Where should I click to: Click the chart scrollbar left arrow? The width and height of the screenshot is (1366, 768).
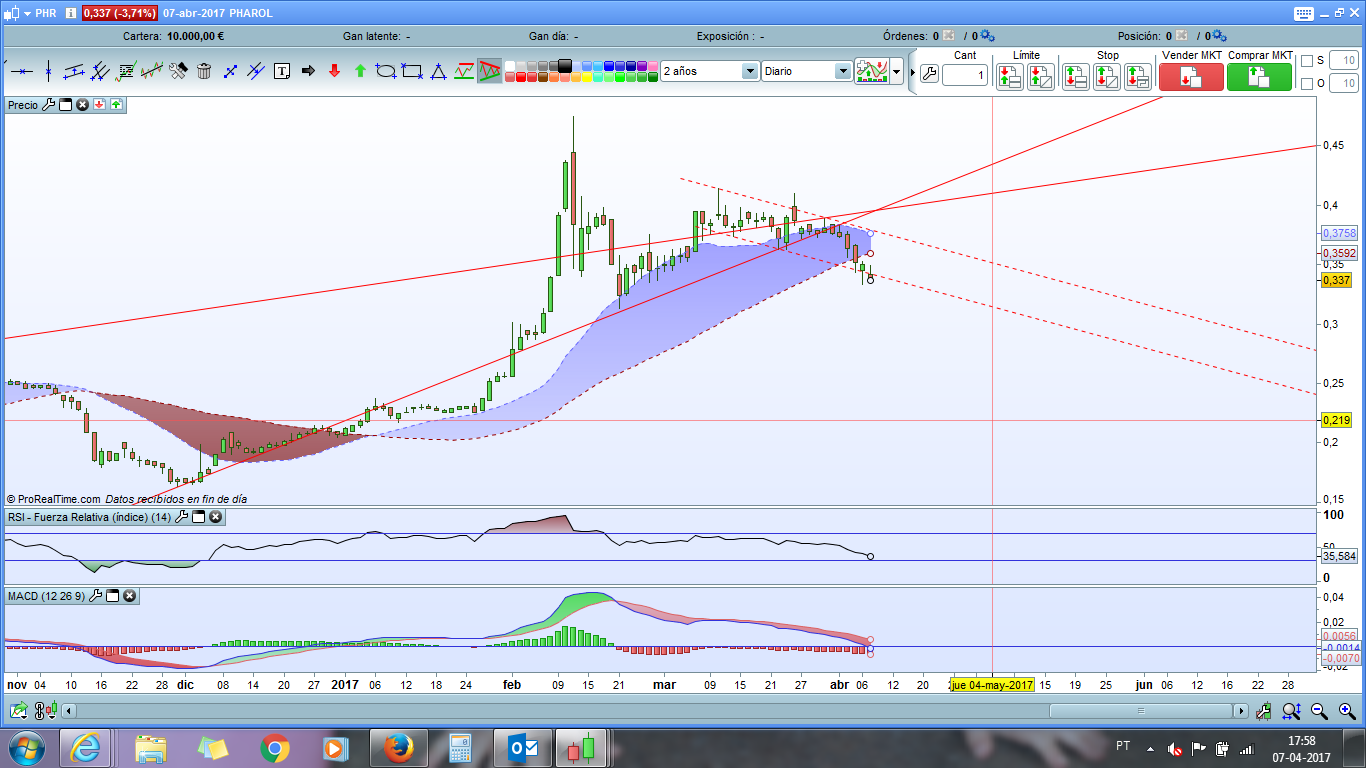tap(70, 711)
